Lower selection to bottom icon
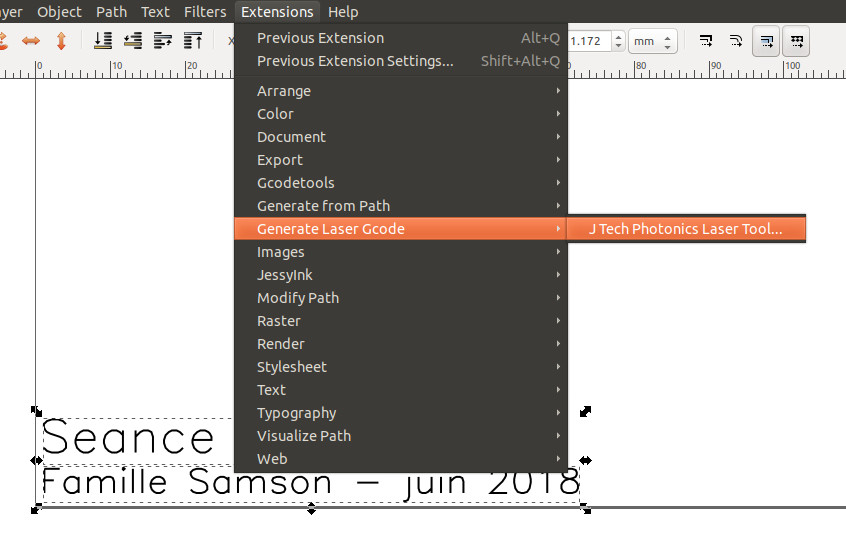This screenshot has width=846, height=553. 102,41
